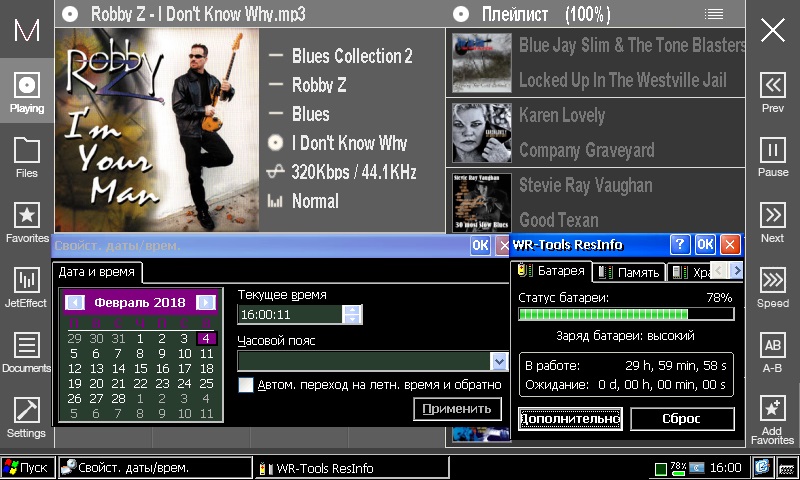Select Karen Lovely album thumbnail
Image resolution: width=800 pixels, height=480 pixels.
[x=482, y=133]
